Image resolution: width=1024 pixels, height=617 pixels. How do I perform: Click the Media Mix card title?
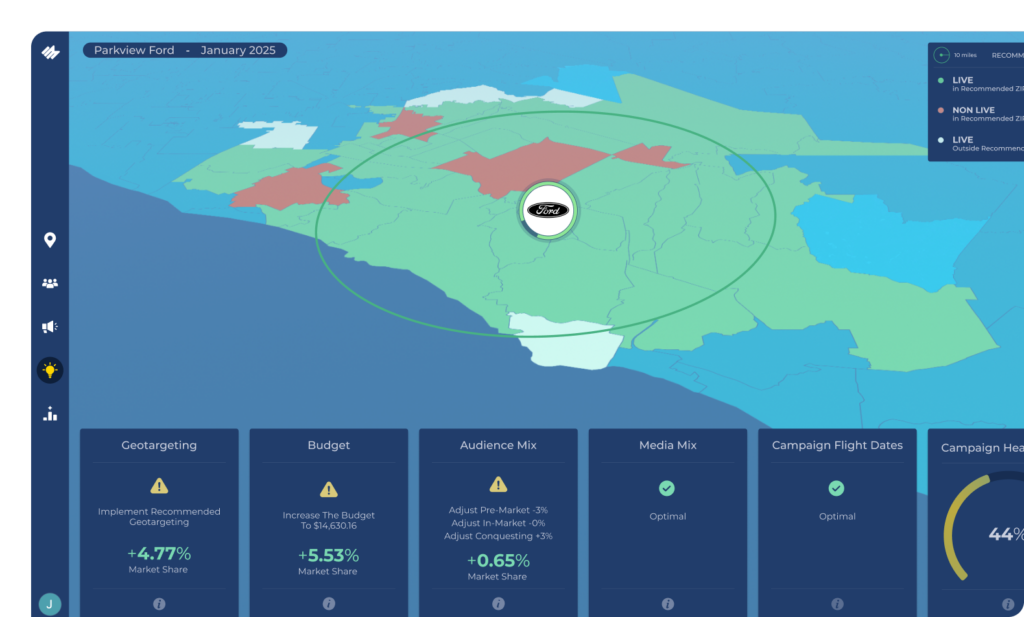pos(667,445)
